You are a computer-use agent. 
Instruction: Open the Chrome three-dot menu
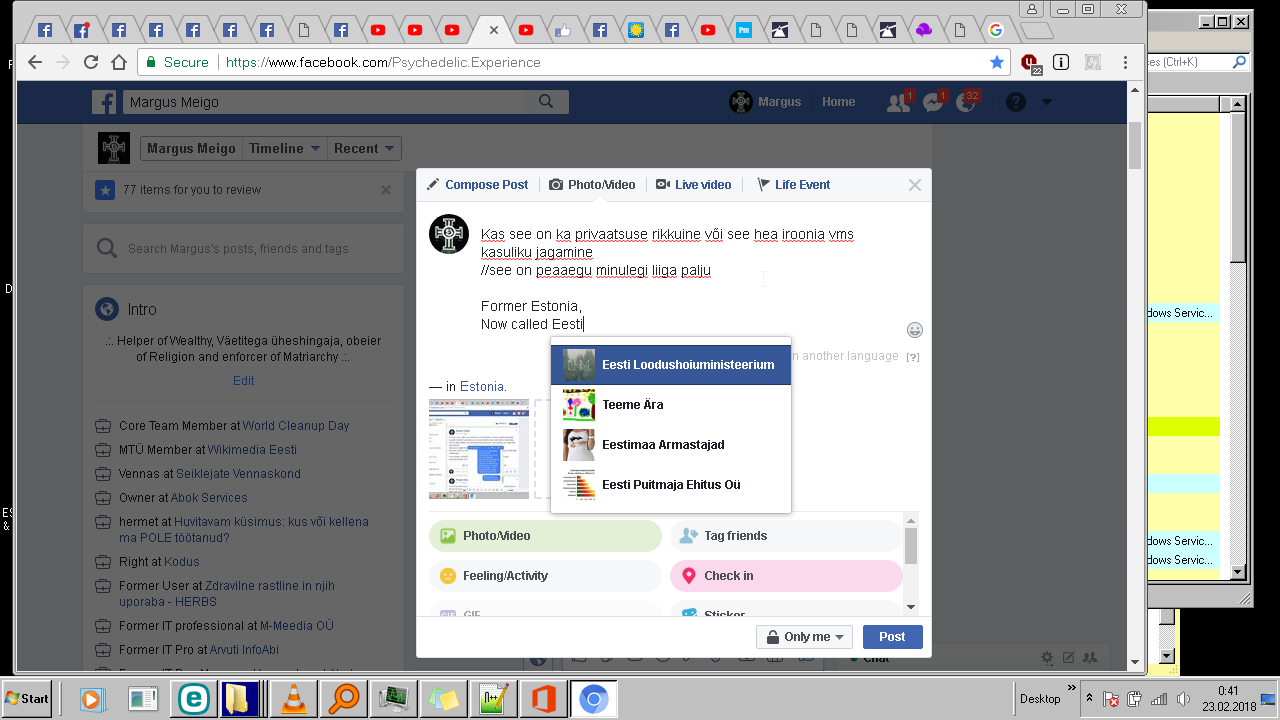coord(1127,62)
